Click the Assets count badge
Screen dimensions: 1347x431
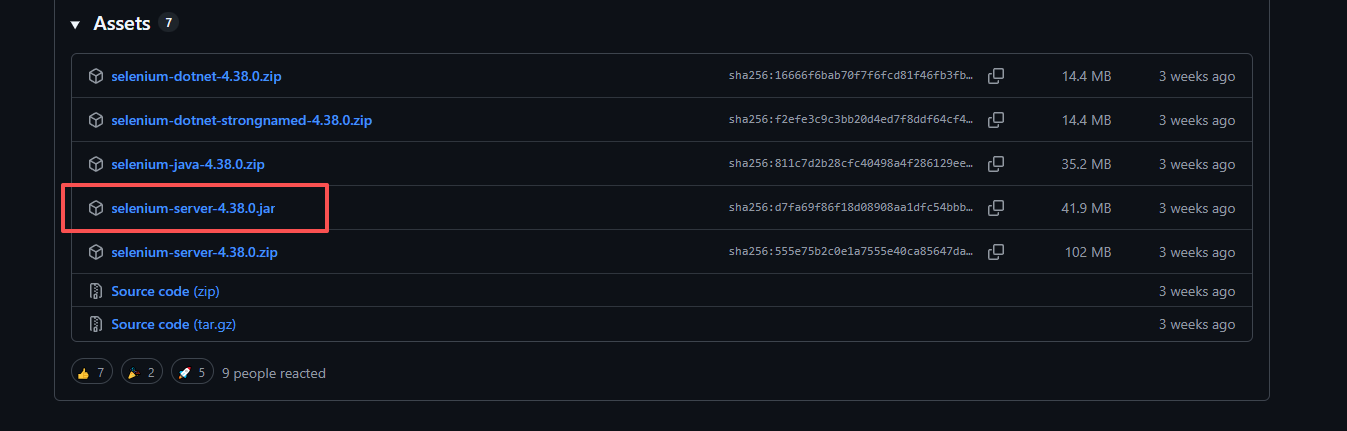point(168,23)
